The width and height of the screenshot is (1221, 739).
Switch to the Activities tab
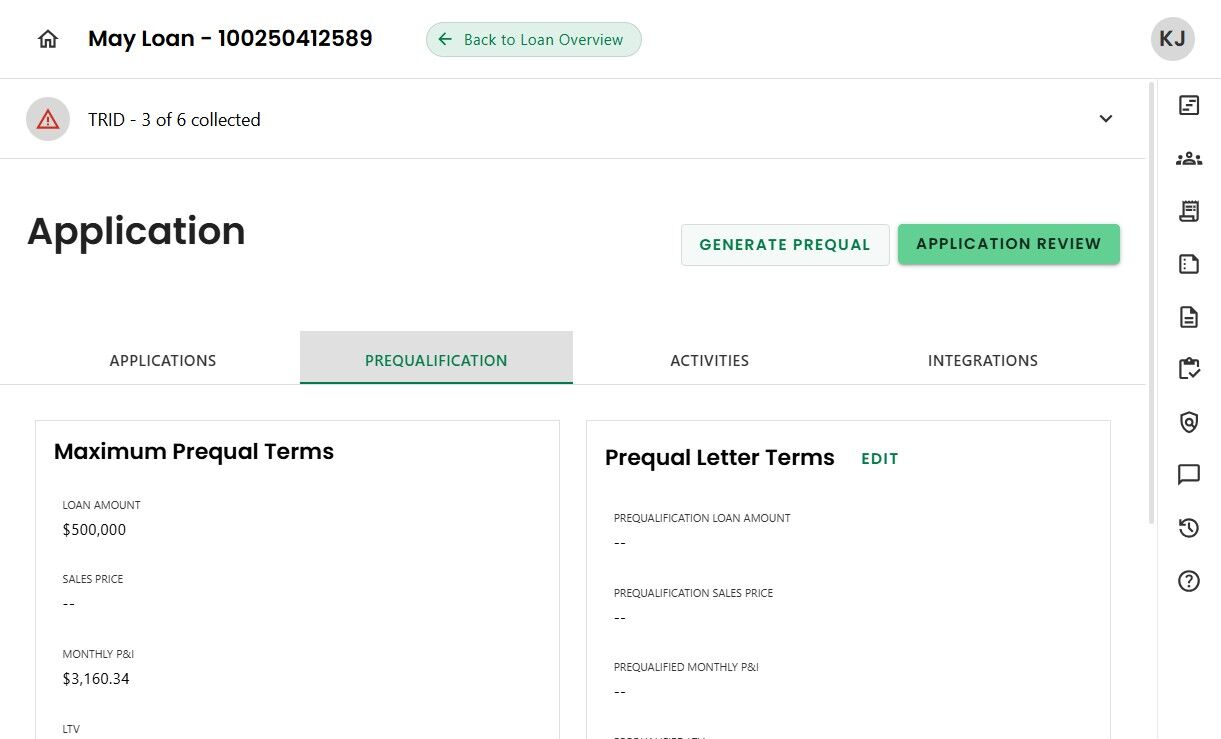[x=709, y=360]
